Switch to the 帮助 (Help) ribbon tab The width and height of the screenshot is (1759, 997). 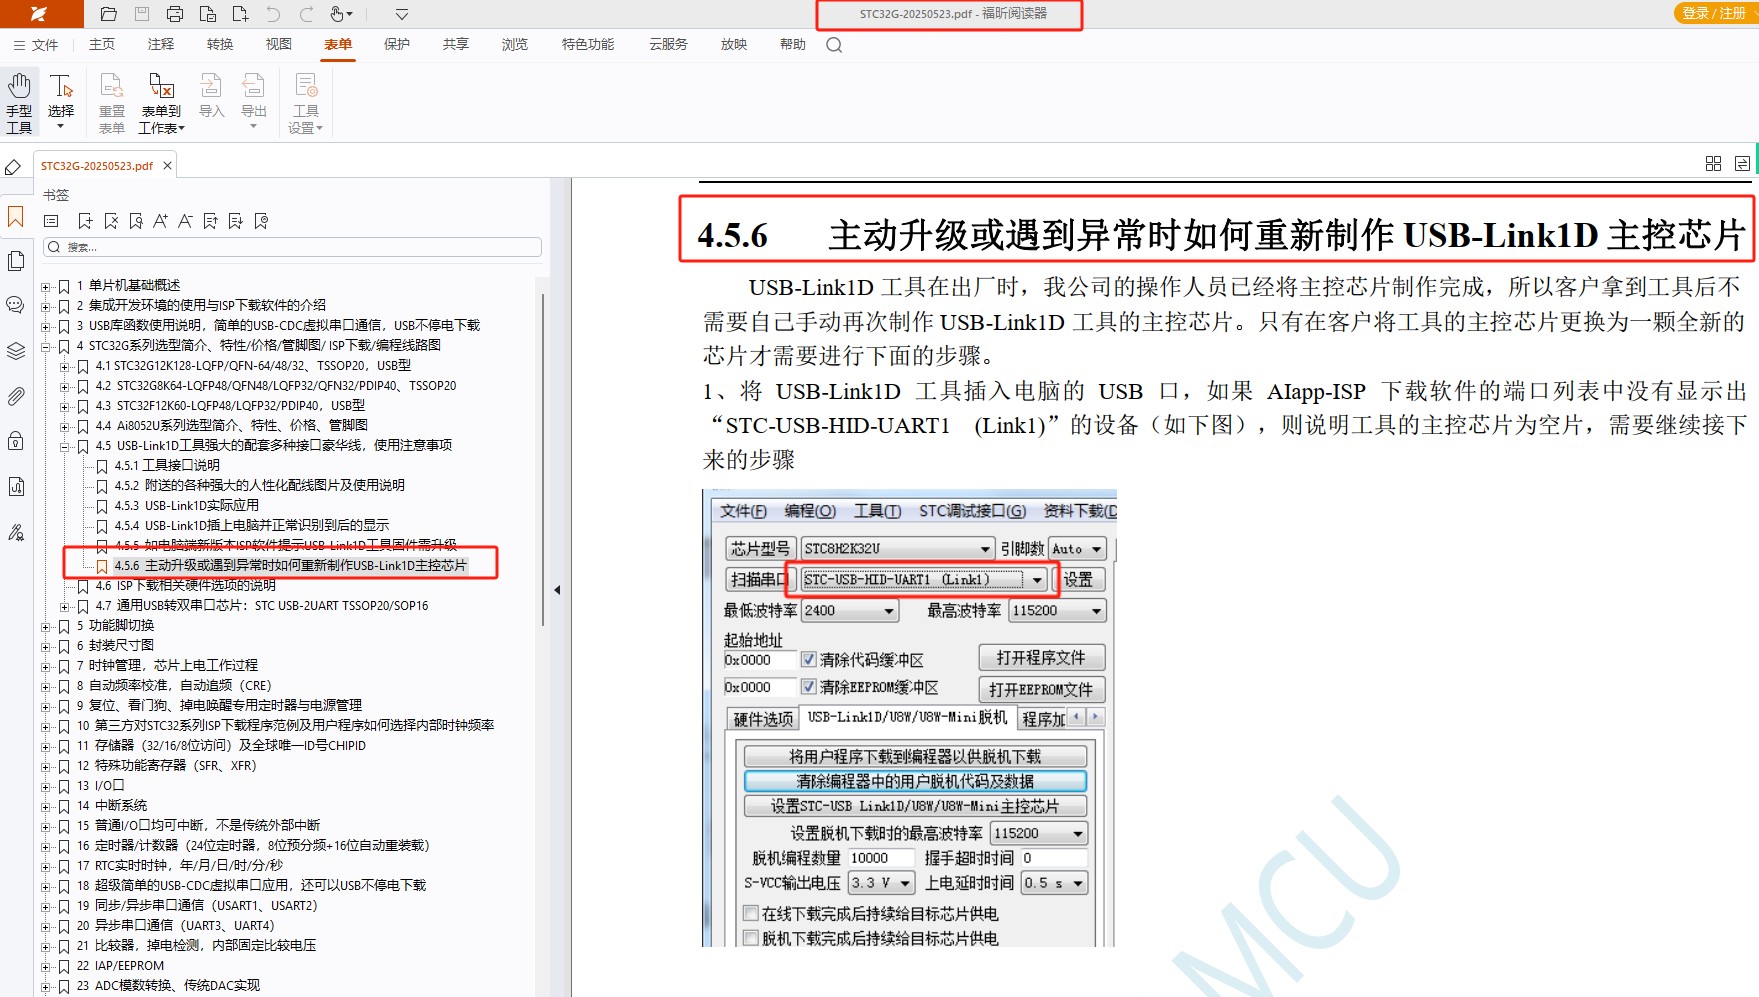793,44
